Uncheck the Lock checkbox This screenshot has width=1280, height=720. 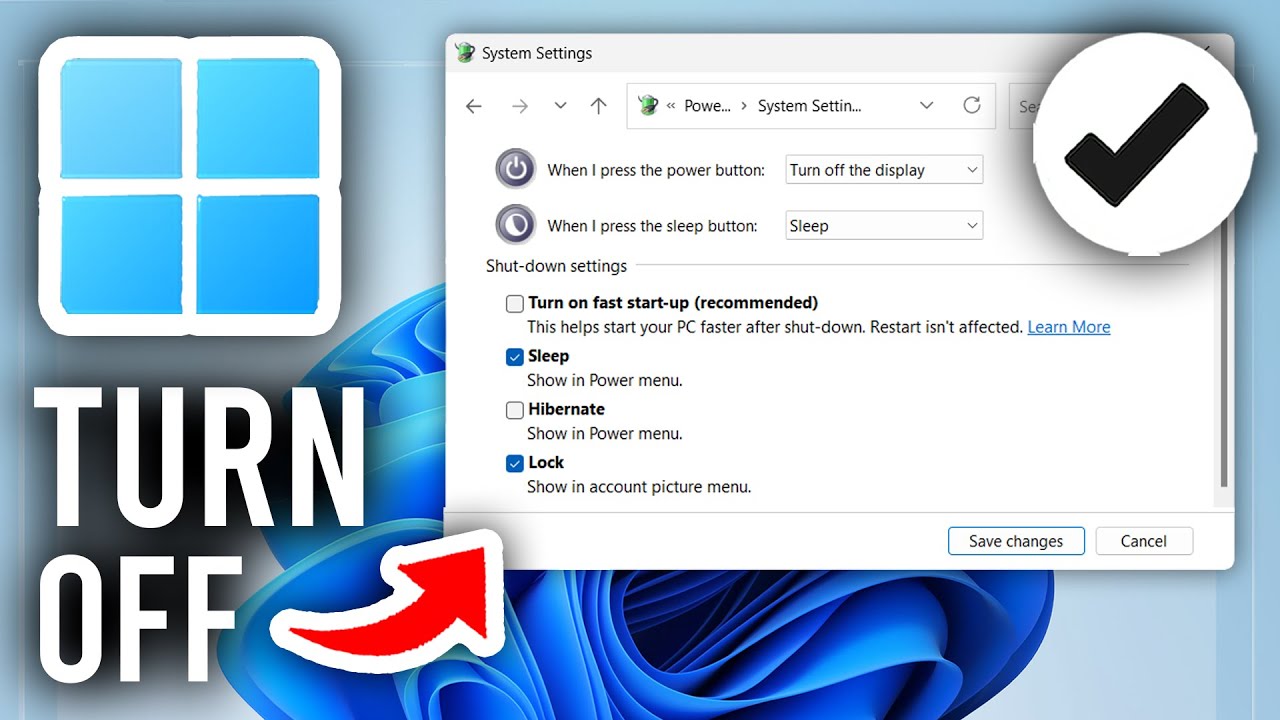(515, 463)
